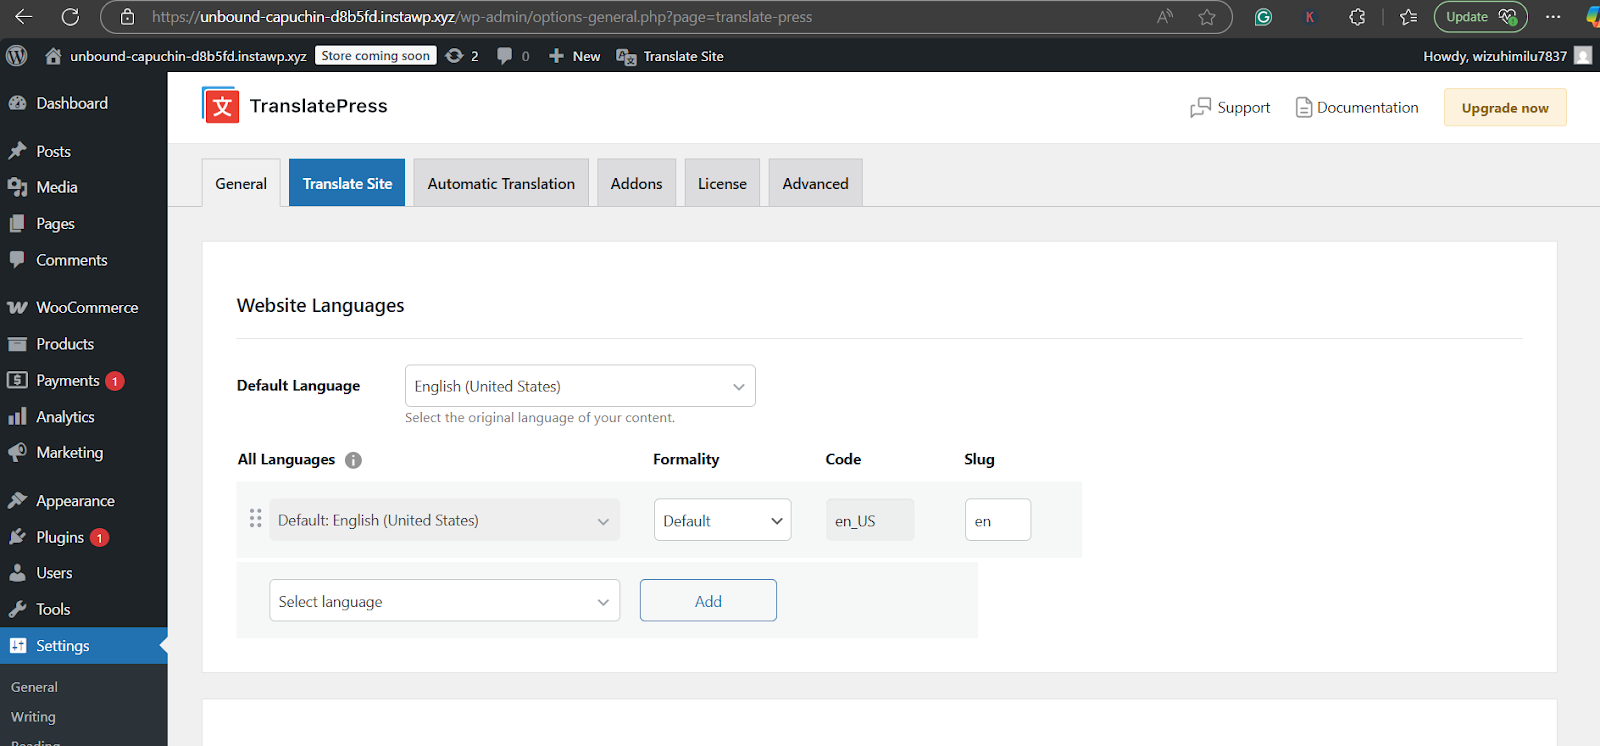The width and height of the screenshot is (1600, 746).
Task: Open the Select language dropdown
Action: tap(444, 601)
